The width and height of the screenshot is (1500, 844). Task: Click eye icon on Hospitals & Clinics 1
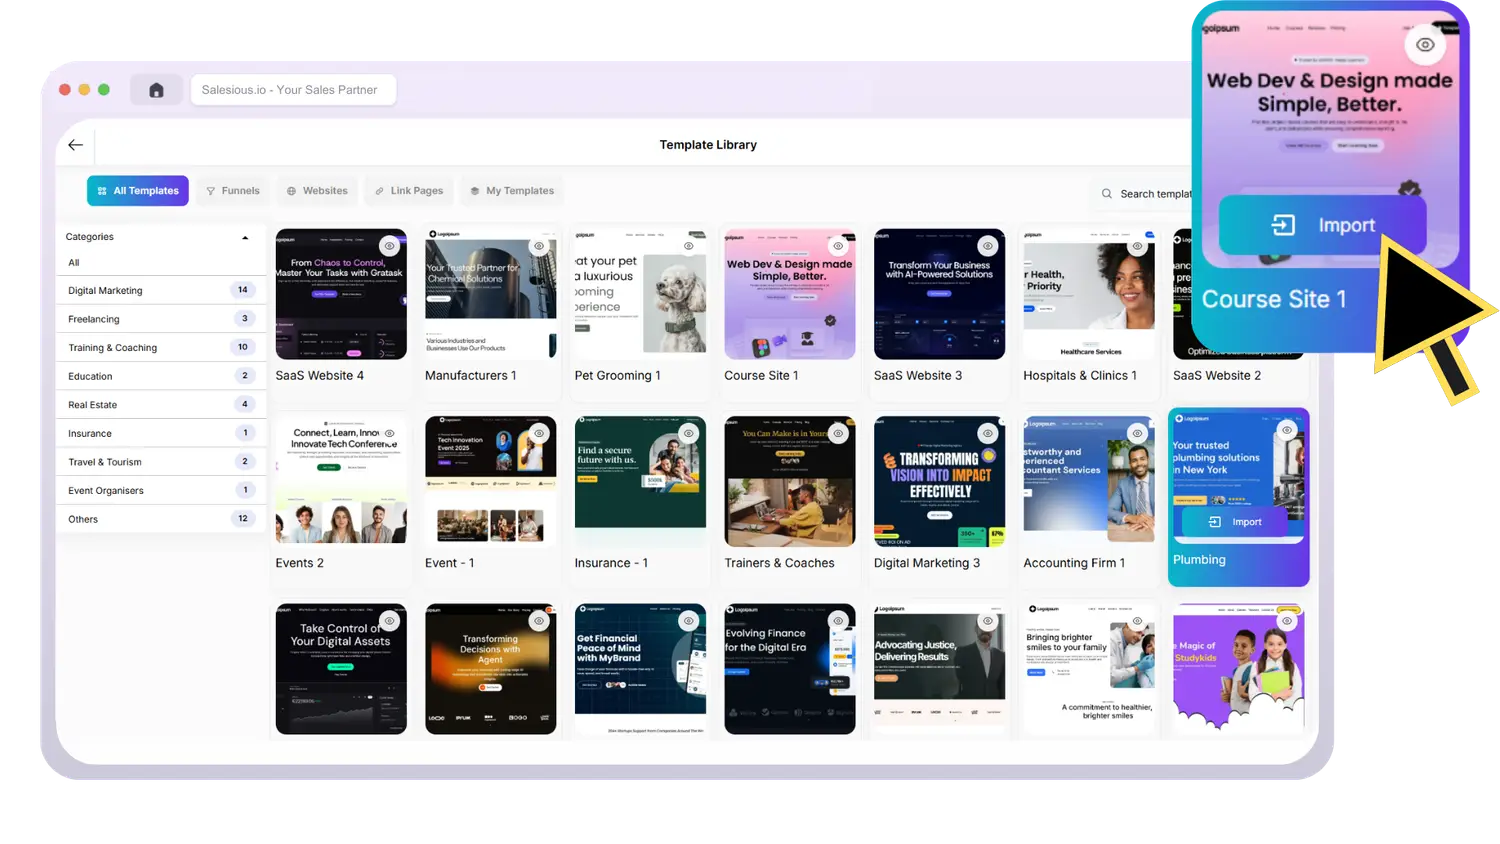(1137, 246)
